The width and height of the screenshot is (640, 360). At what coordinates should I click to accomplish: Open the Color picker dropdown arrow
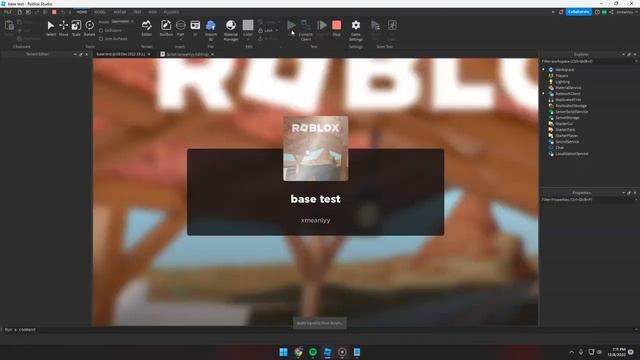click(x=248, y=40)
